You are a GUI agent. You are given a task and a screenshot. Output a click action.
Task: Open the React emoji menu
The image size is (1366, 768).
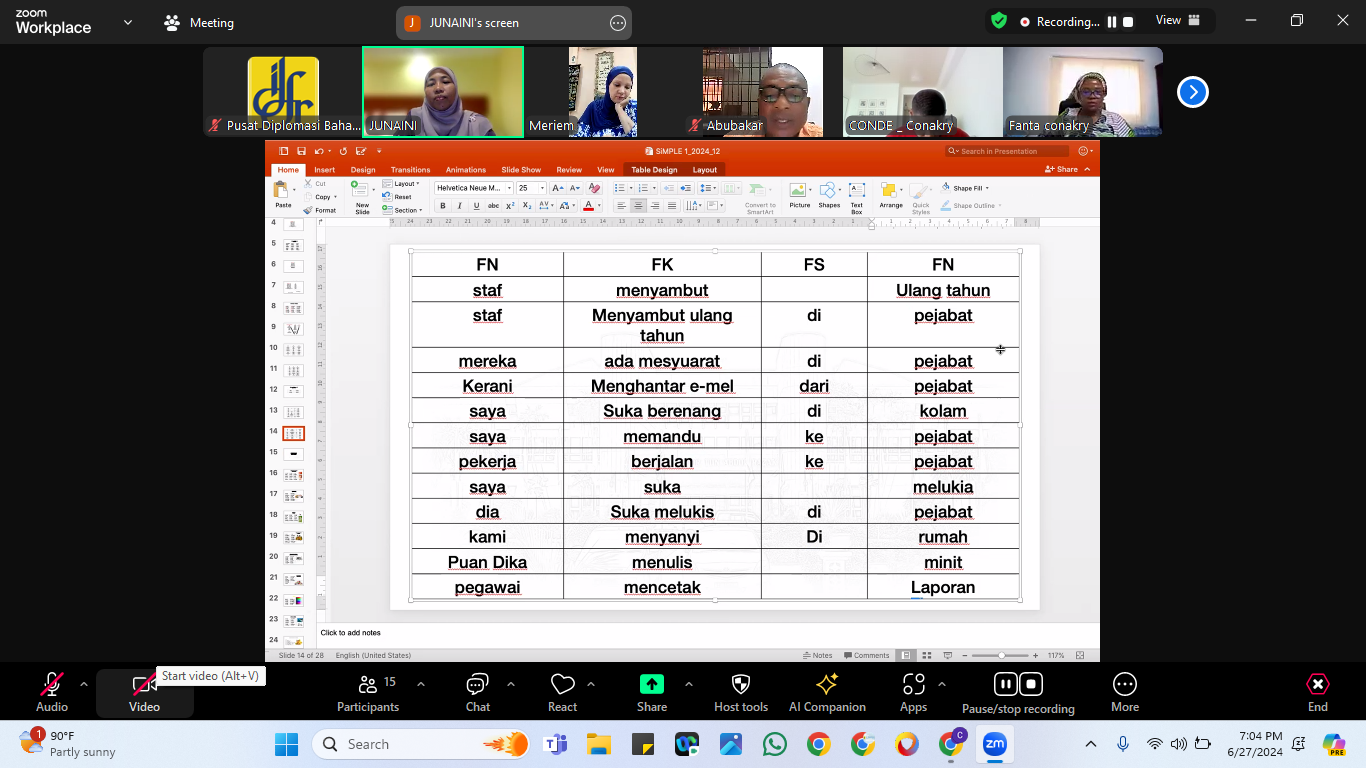click(x=562, y=692)
